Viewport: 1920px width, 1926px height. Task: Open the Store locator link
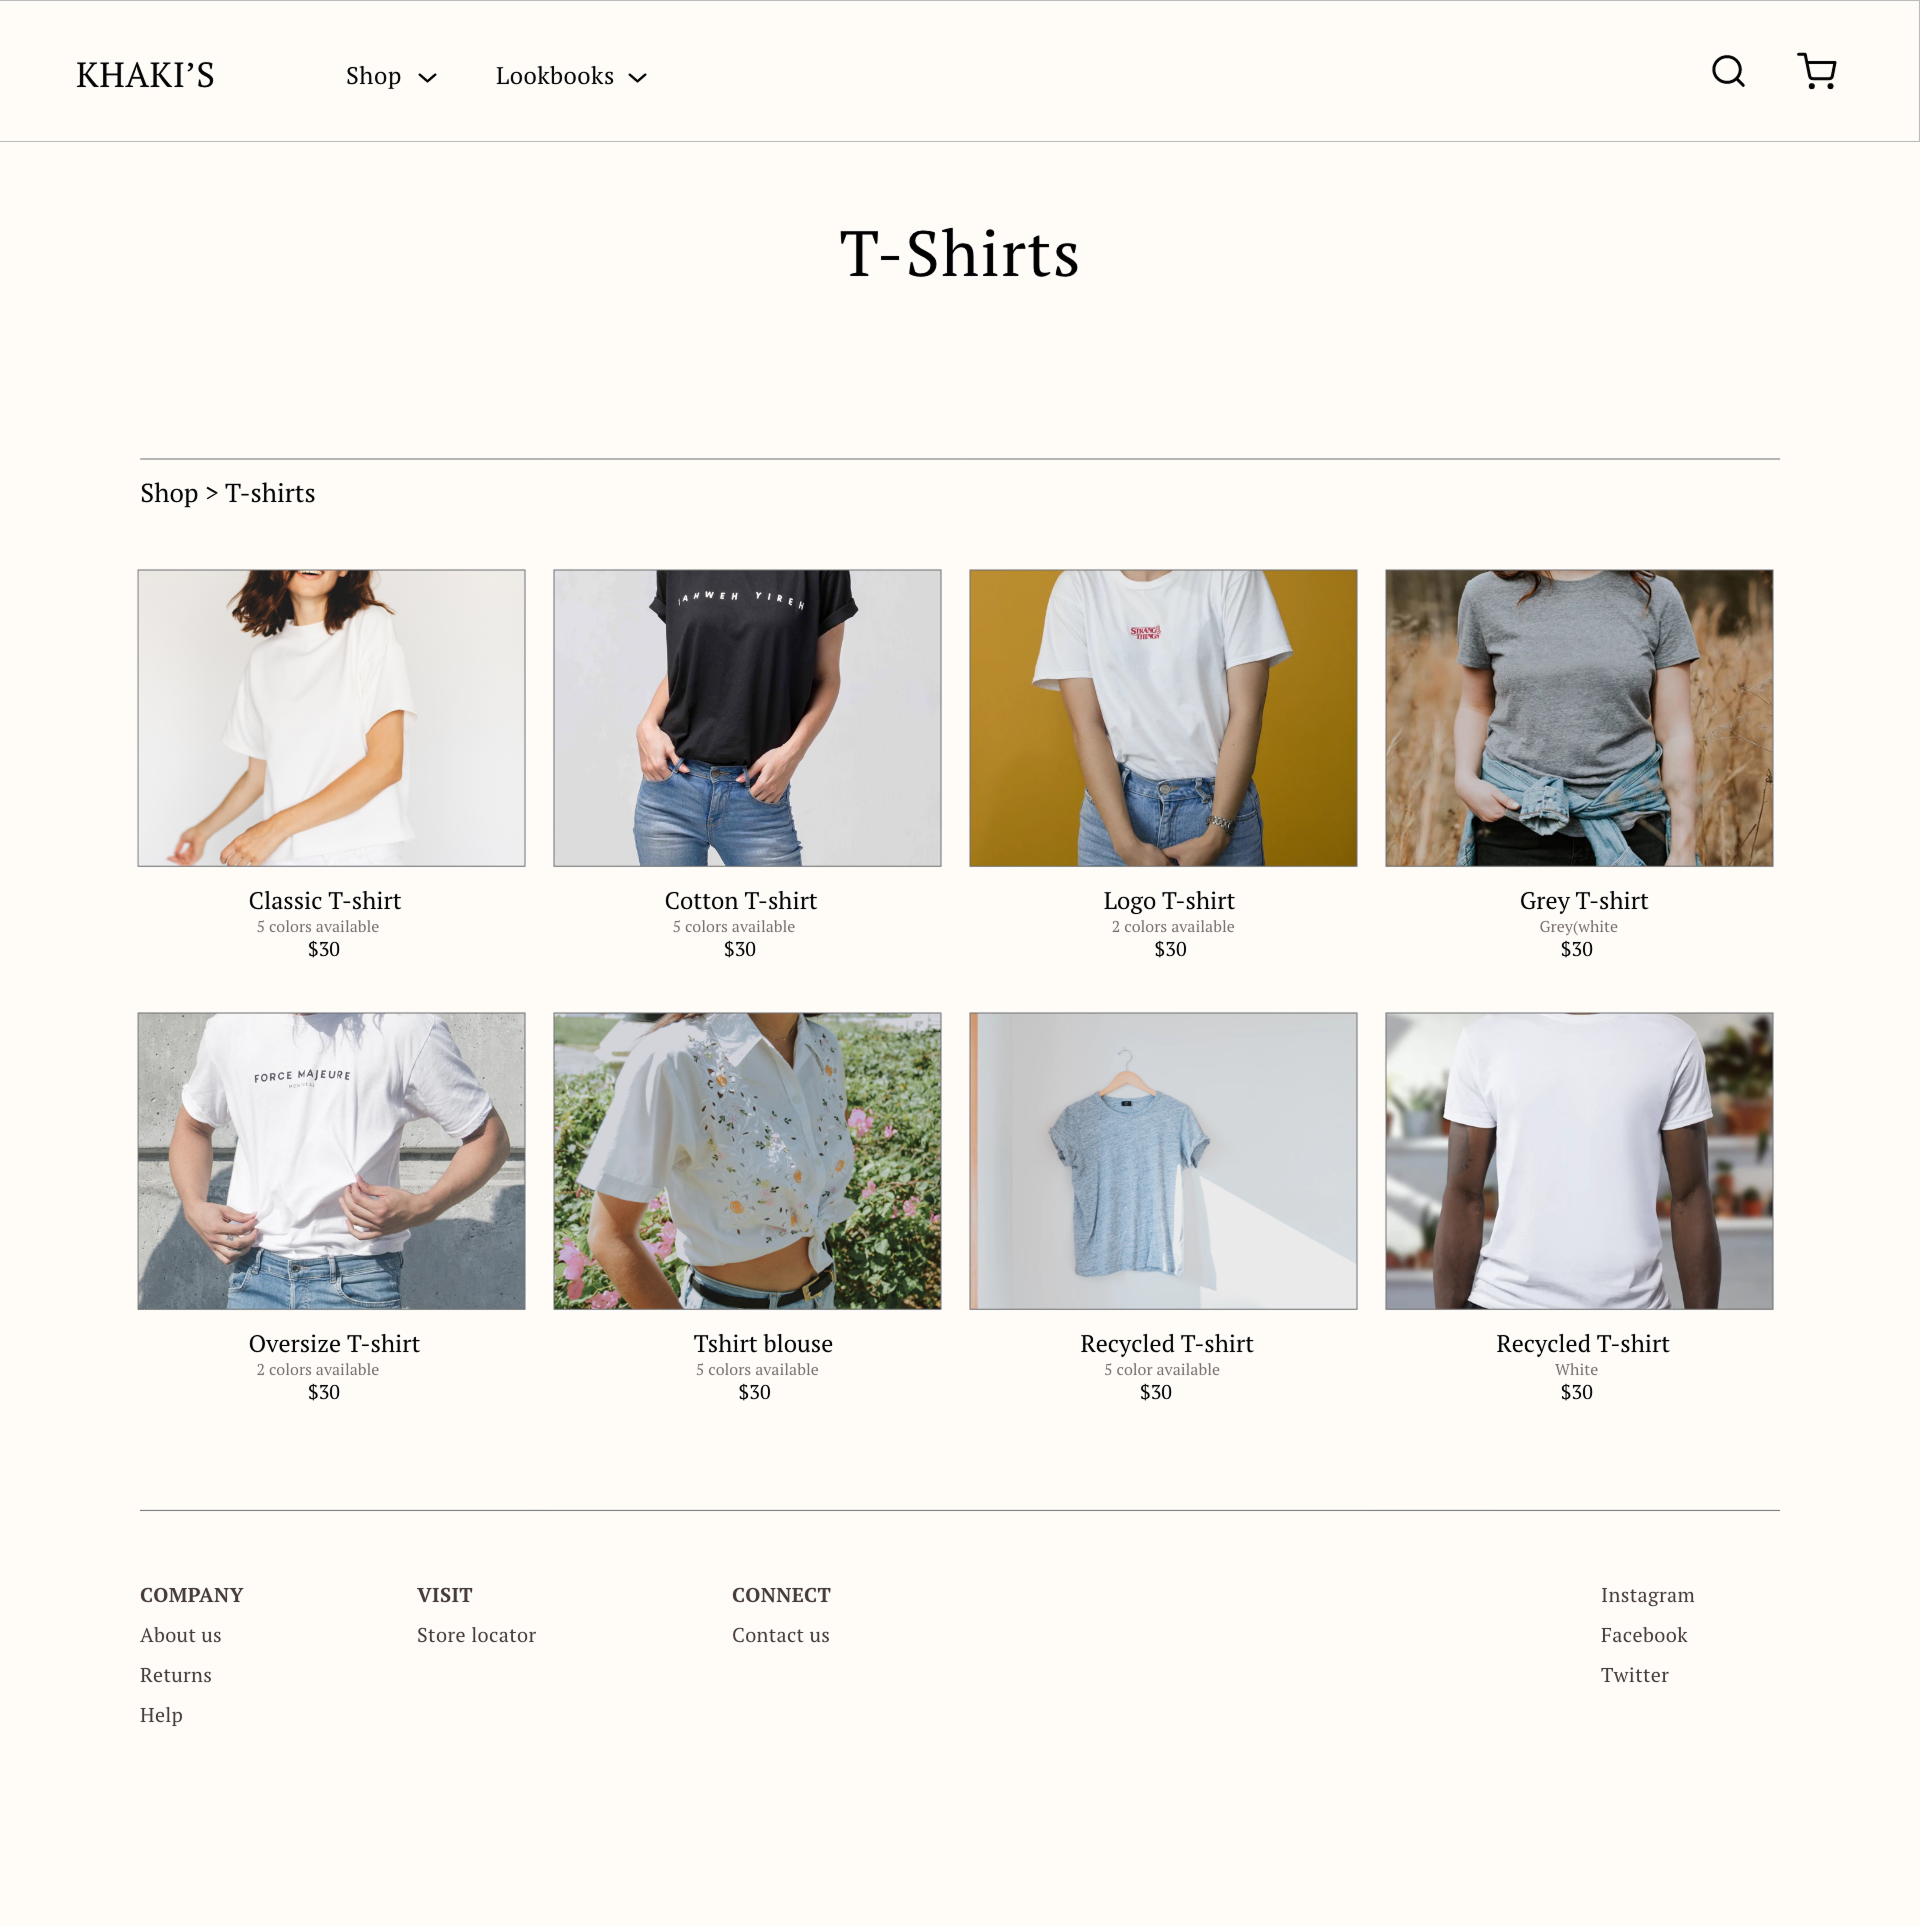click(476, 1635)
